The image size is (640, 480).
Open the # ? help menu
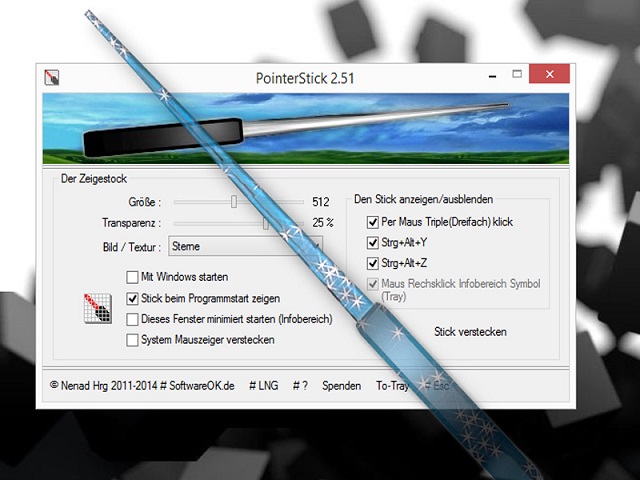(300, 386)
